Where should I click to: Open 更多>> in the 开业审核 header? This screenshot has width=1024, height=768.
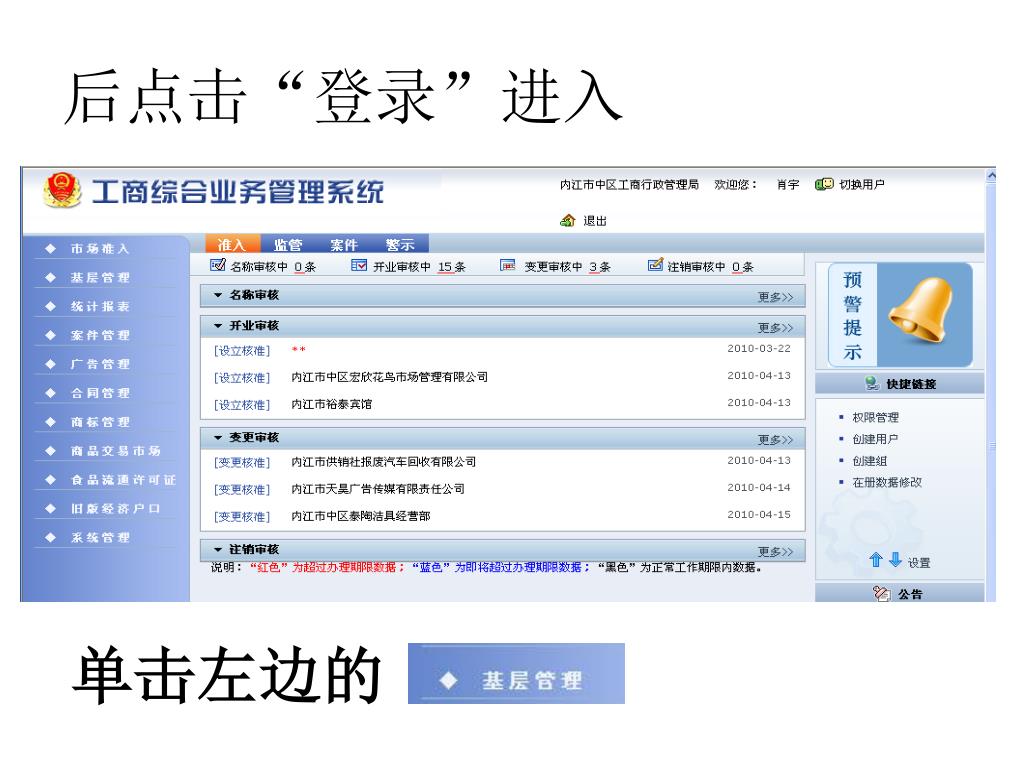click(775, 328)
